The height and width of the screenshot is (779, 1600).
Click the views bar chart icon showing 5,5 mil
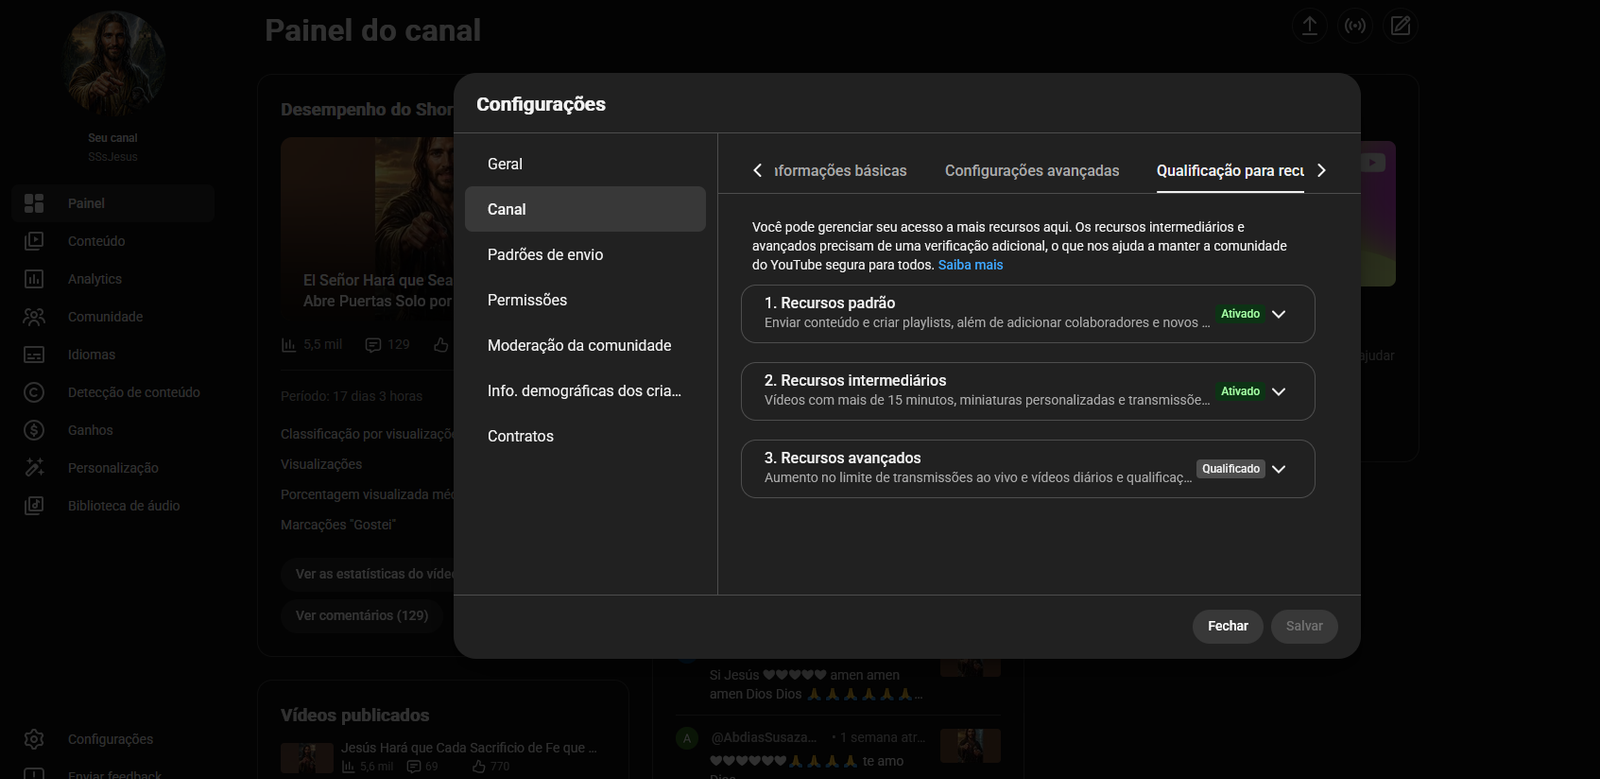(288, 345)
